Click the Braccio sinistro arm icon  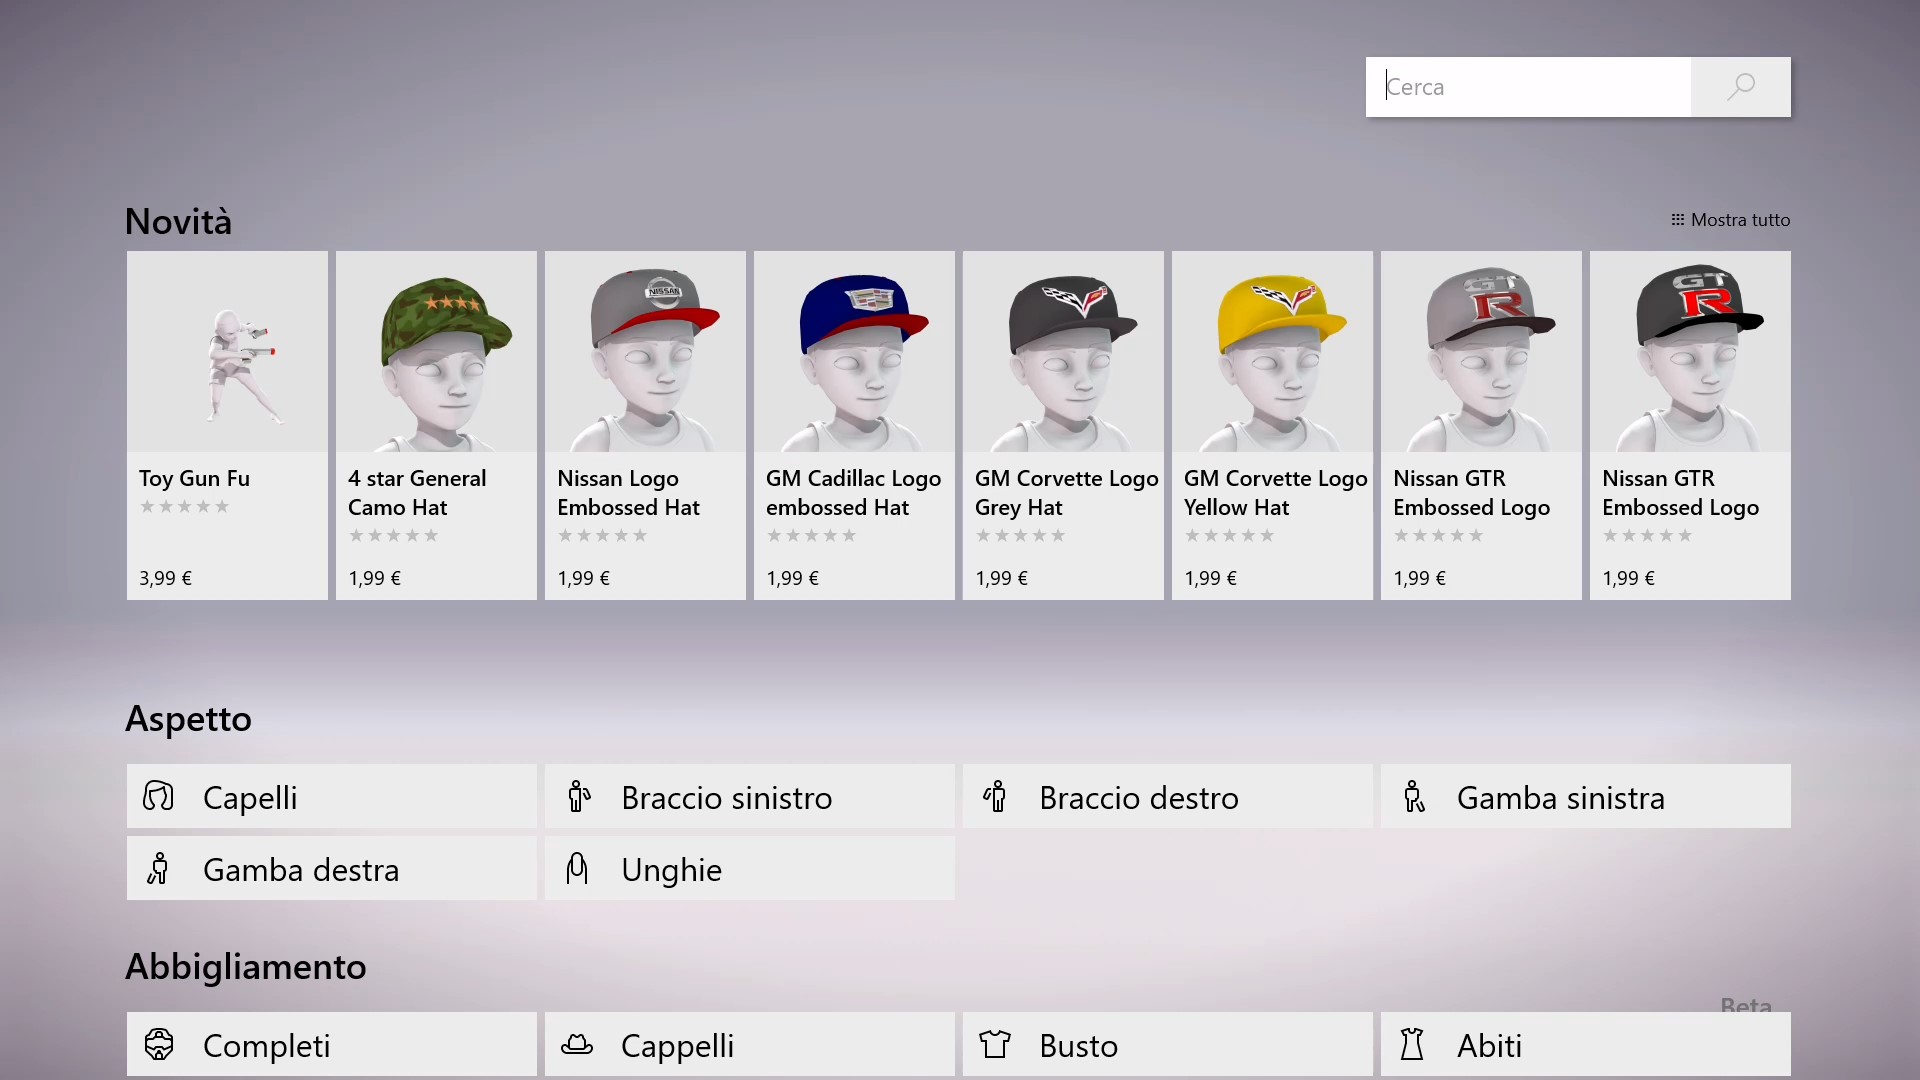click(578, 796)
